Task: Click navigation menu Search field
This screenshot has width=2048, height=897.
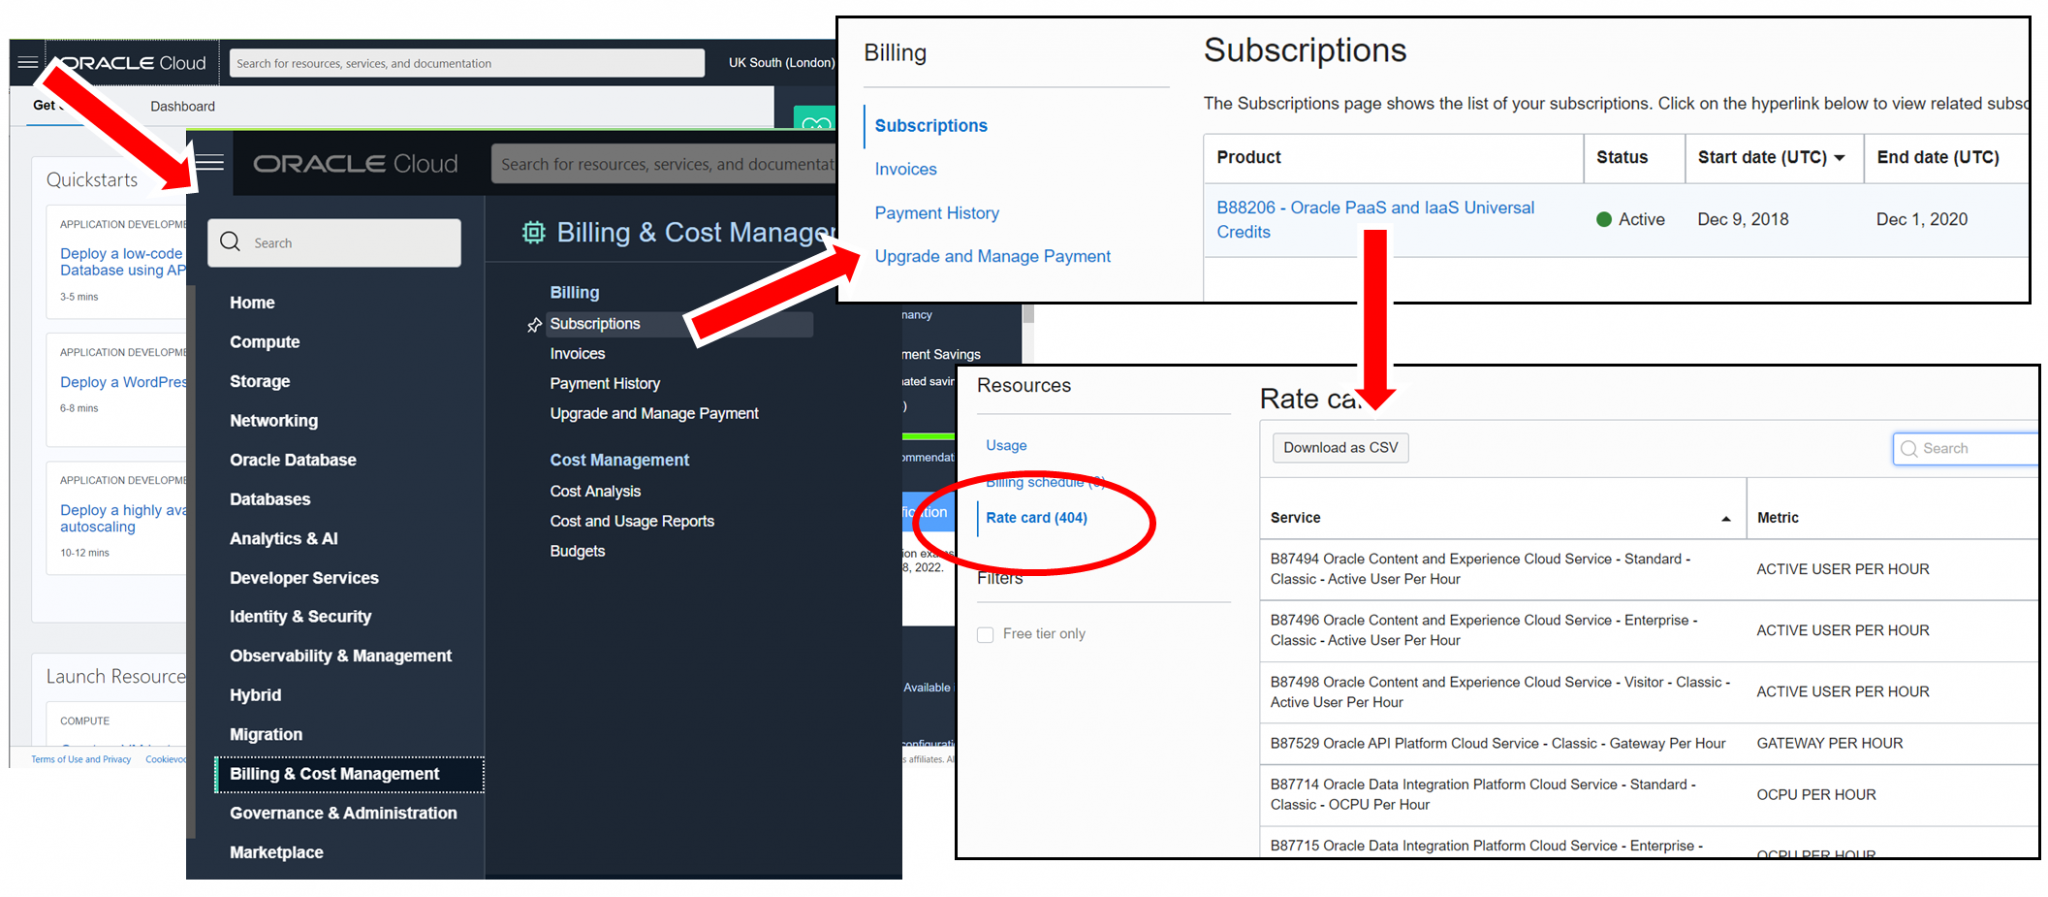Action: [334, 242]
